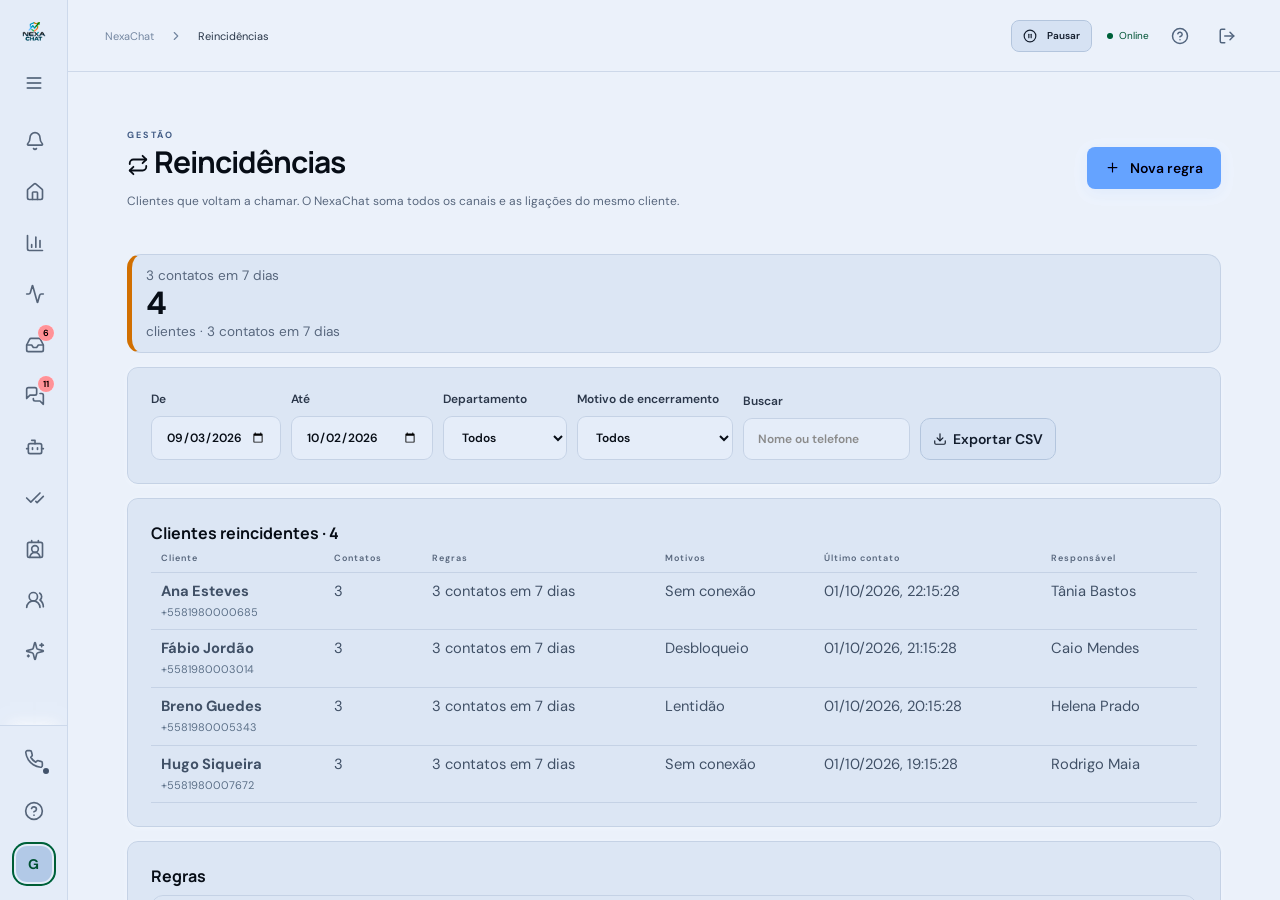Click the Online status indicator

click(1128, 36)
